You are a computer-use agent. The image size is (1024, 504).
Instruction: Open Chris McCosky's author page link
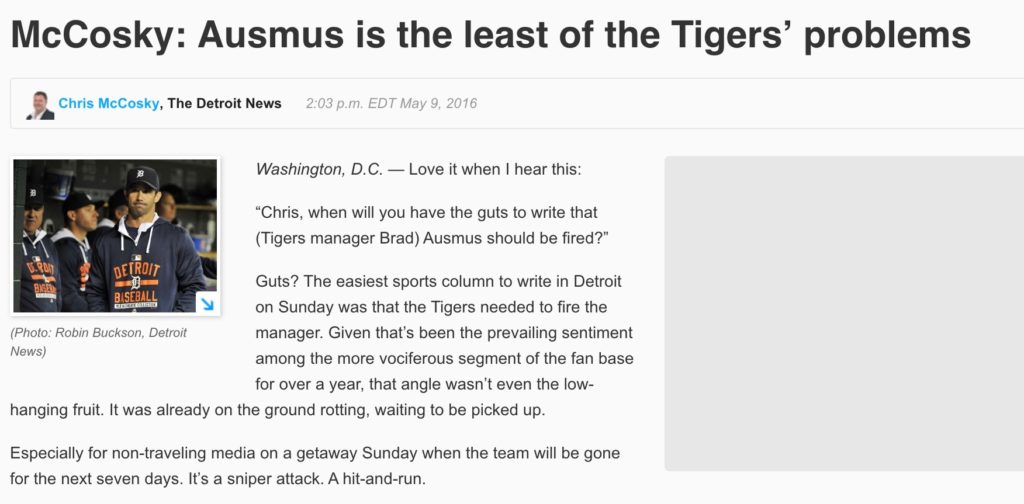108,103
